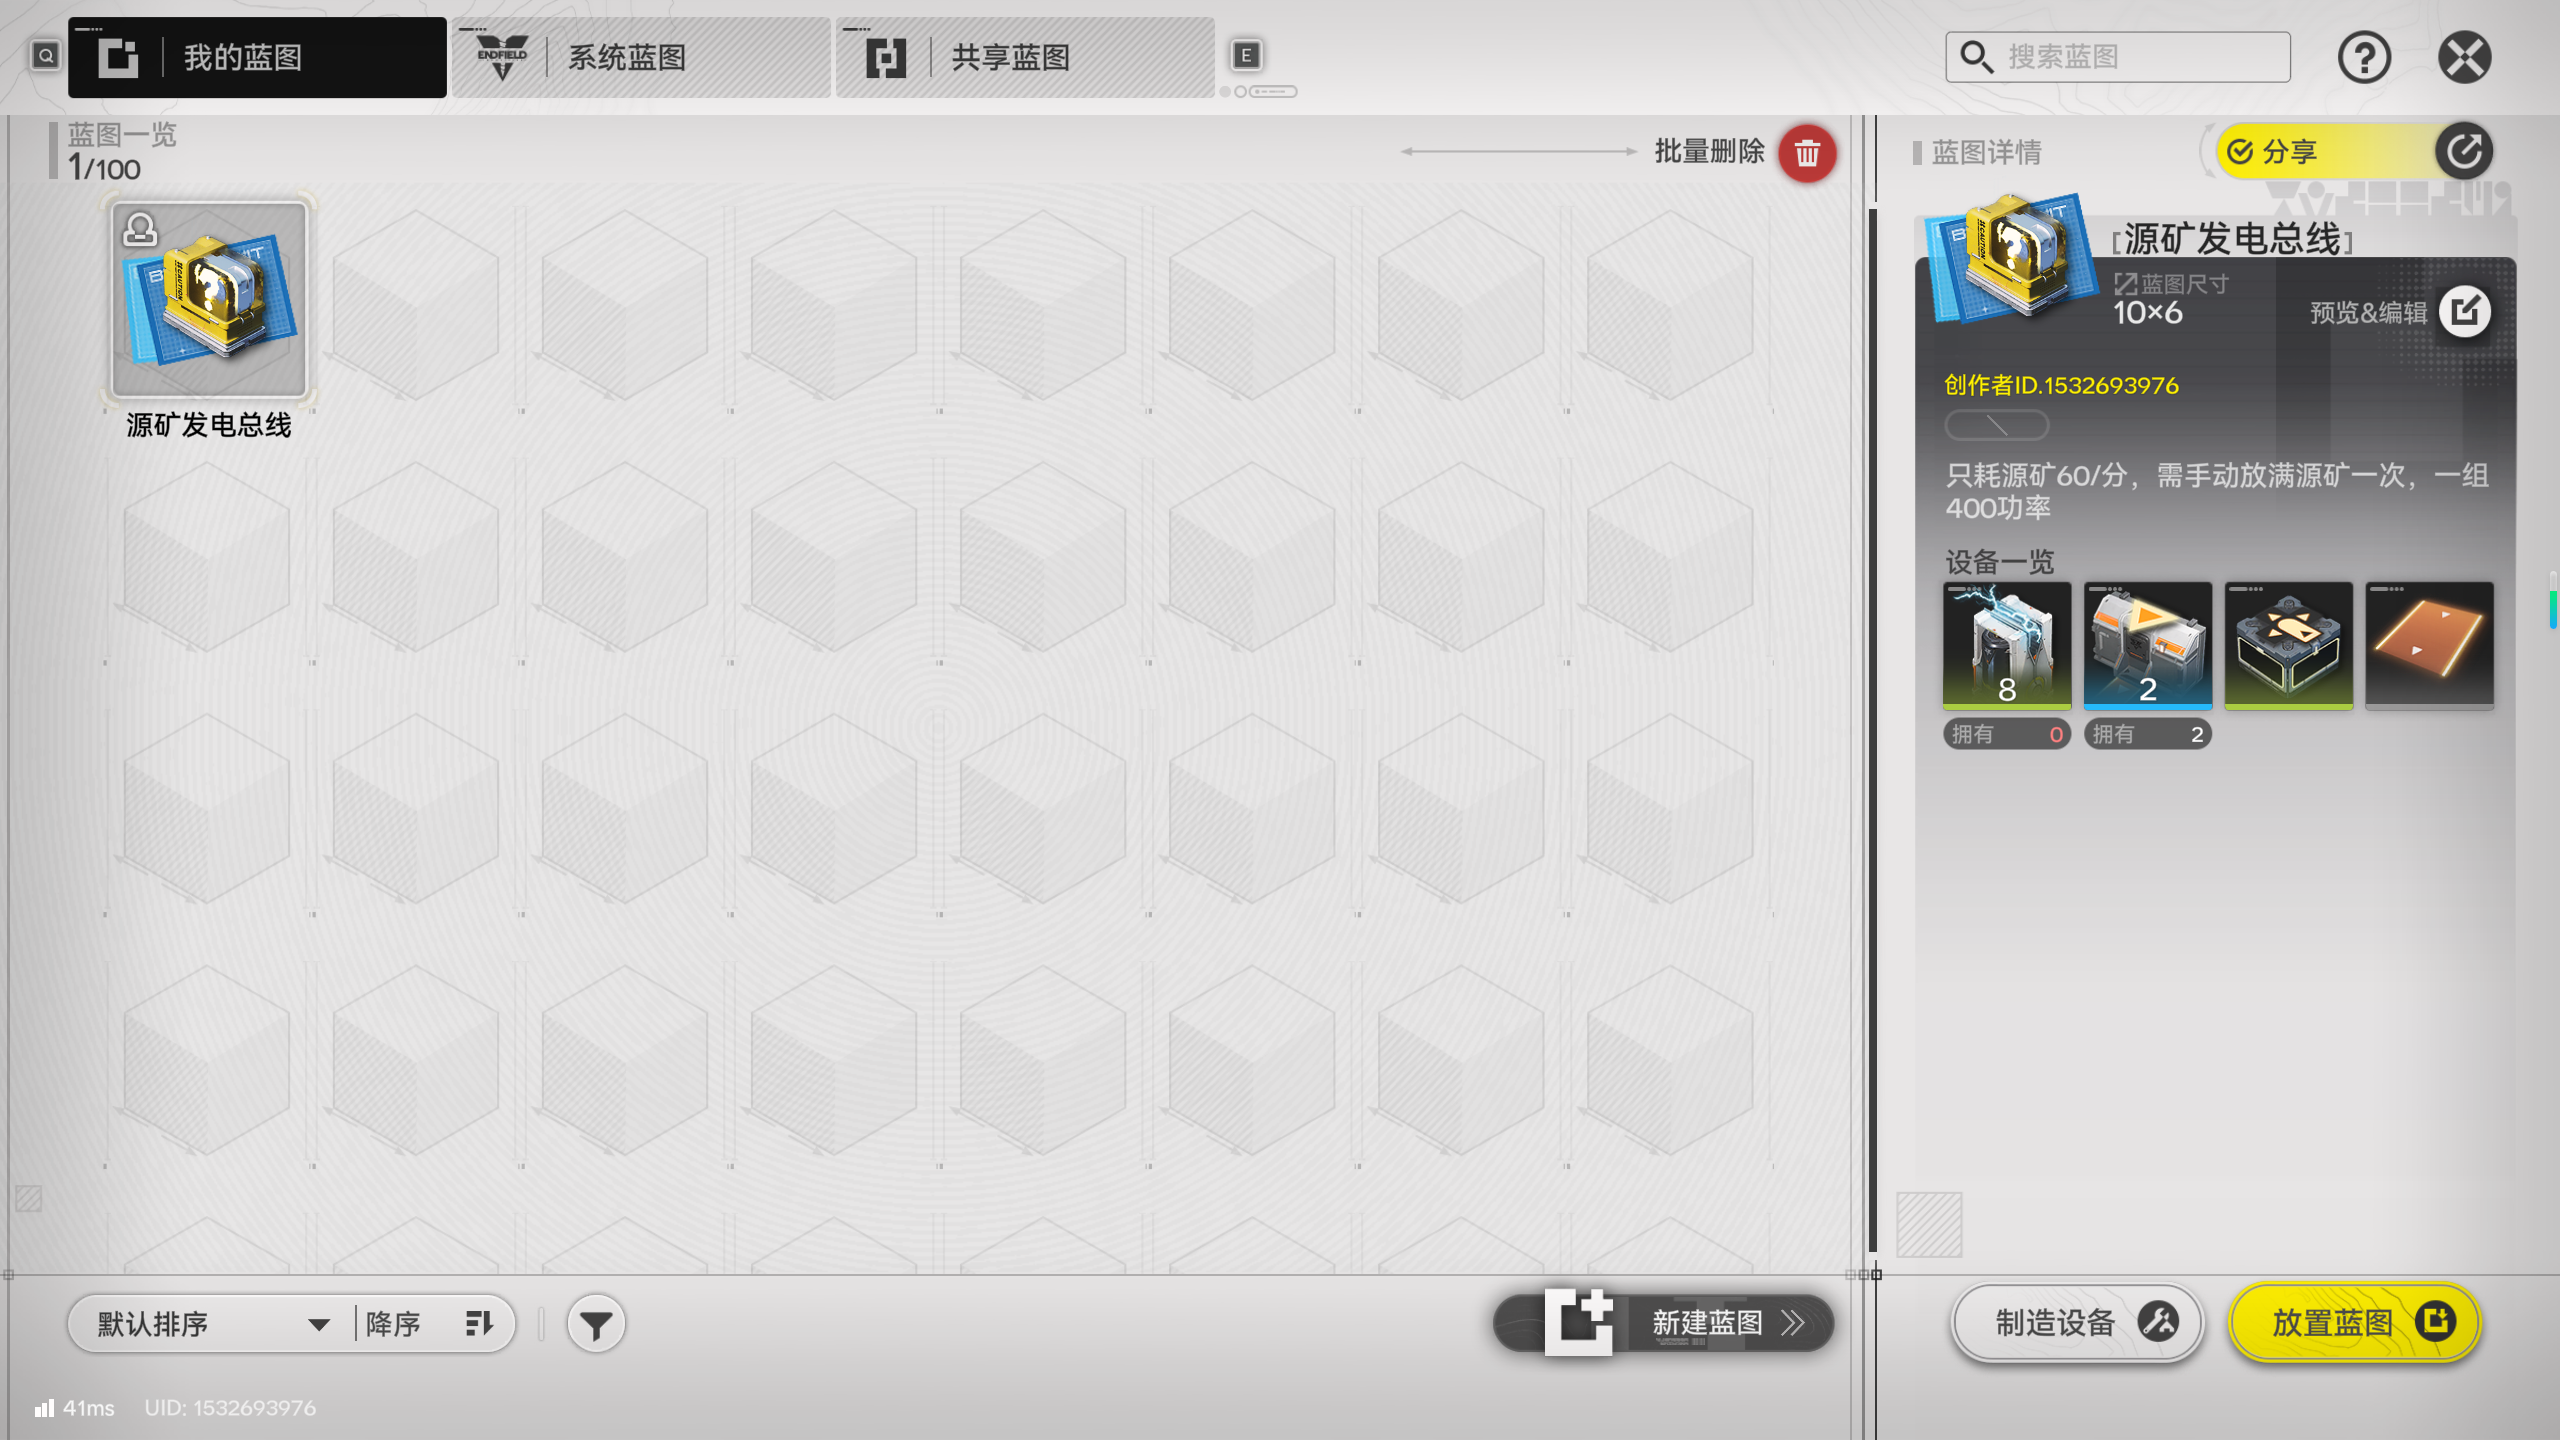Click the Place Blueprint (放置蓝图) button

click(x=2355, y=1323)
